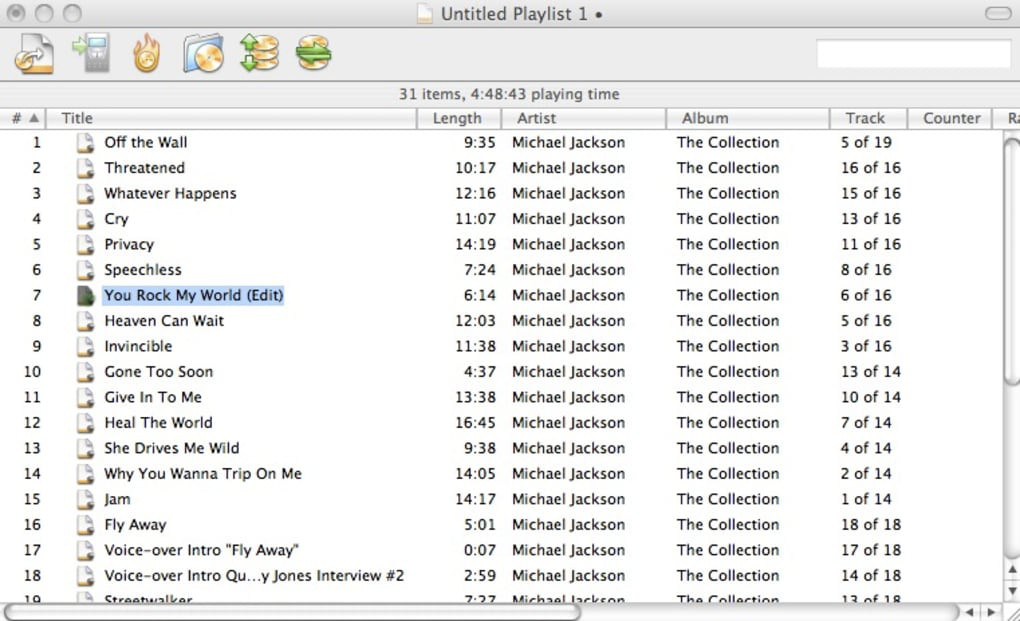Click the file icon beside Cry
Viewport: 1020px width, 621px height.
(x=85, y=218)
